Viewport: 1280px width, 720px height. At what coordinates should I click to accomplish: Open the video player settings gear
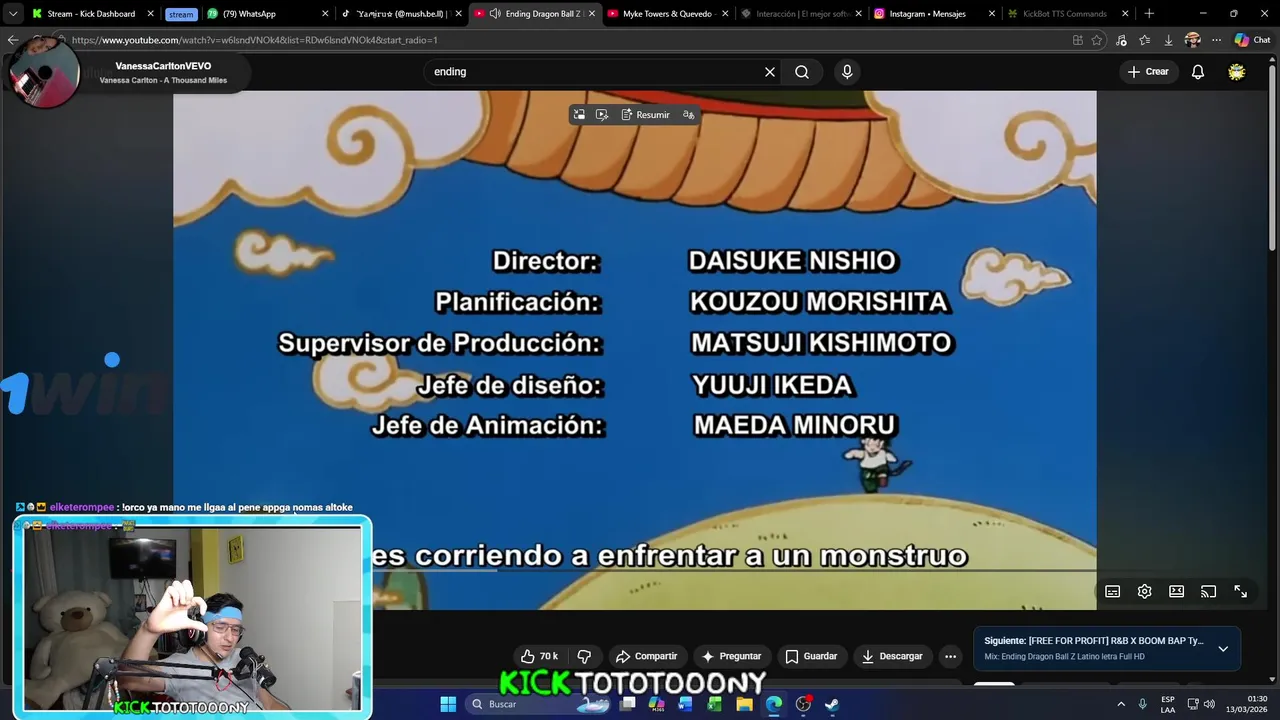[1144, 591]
